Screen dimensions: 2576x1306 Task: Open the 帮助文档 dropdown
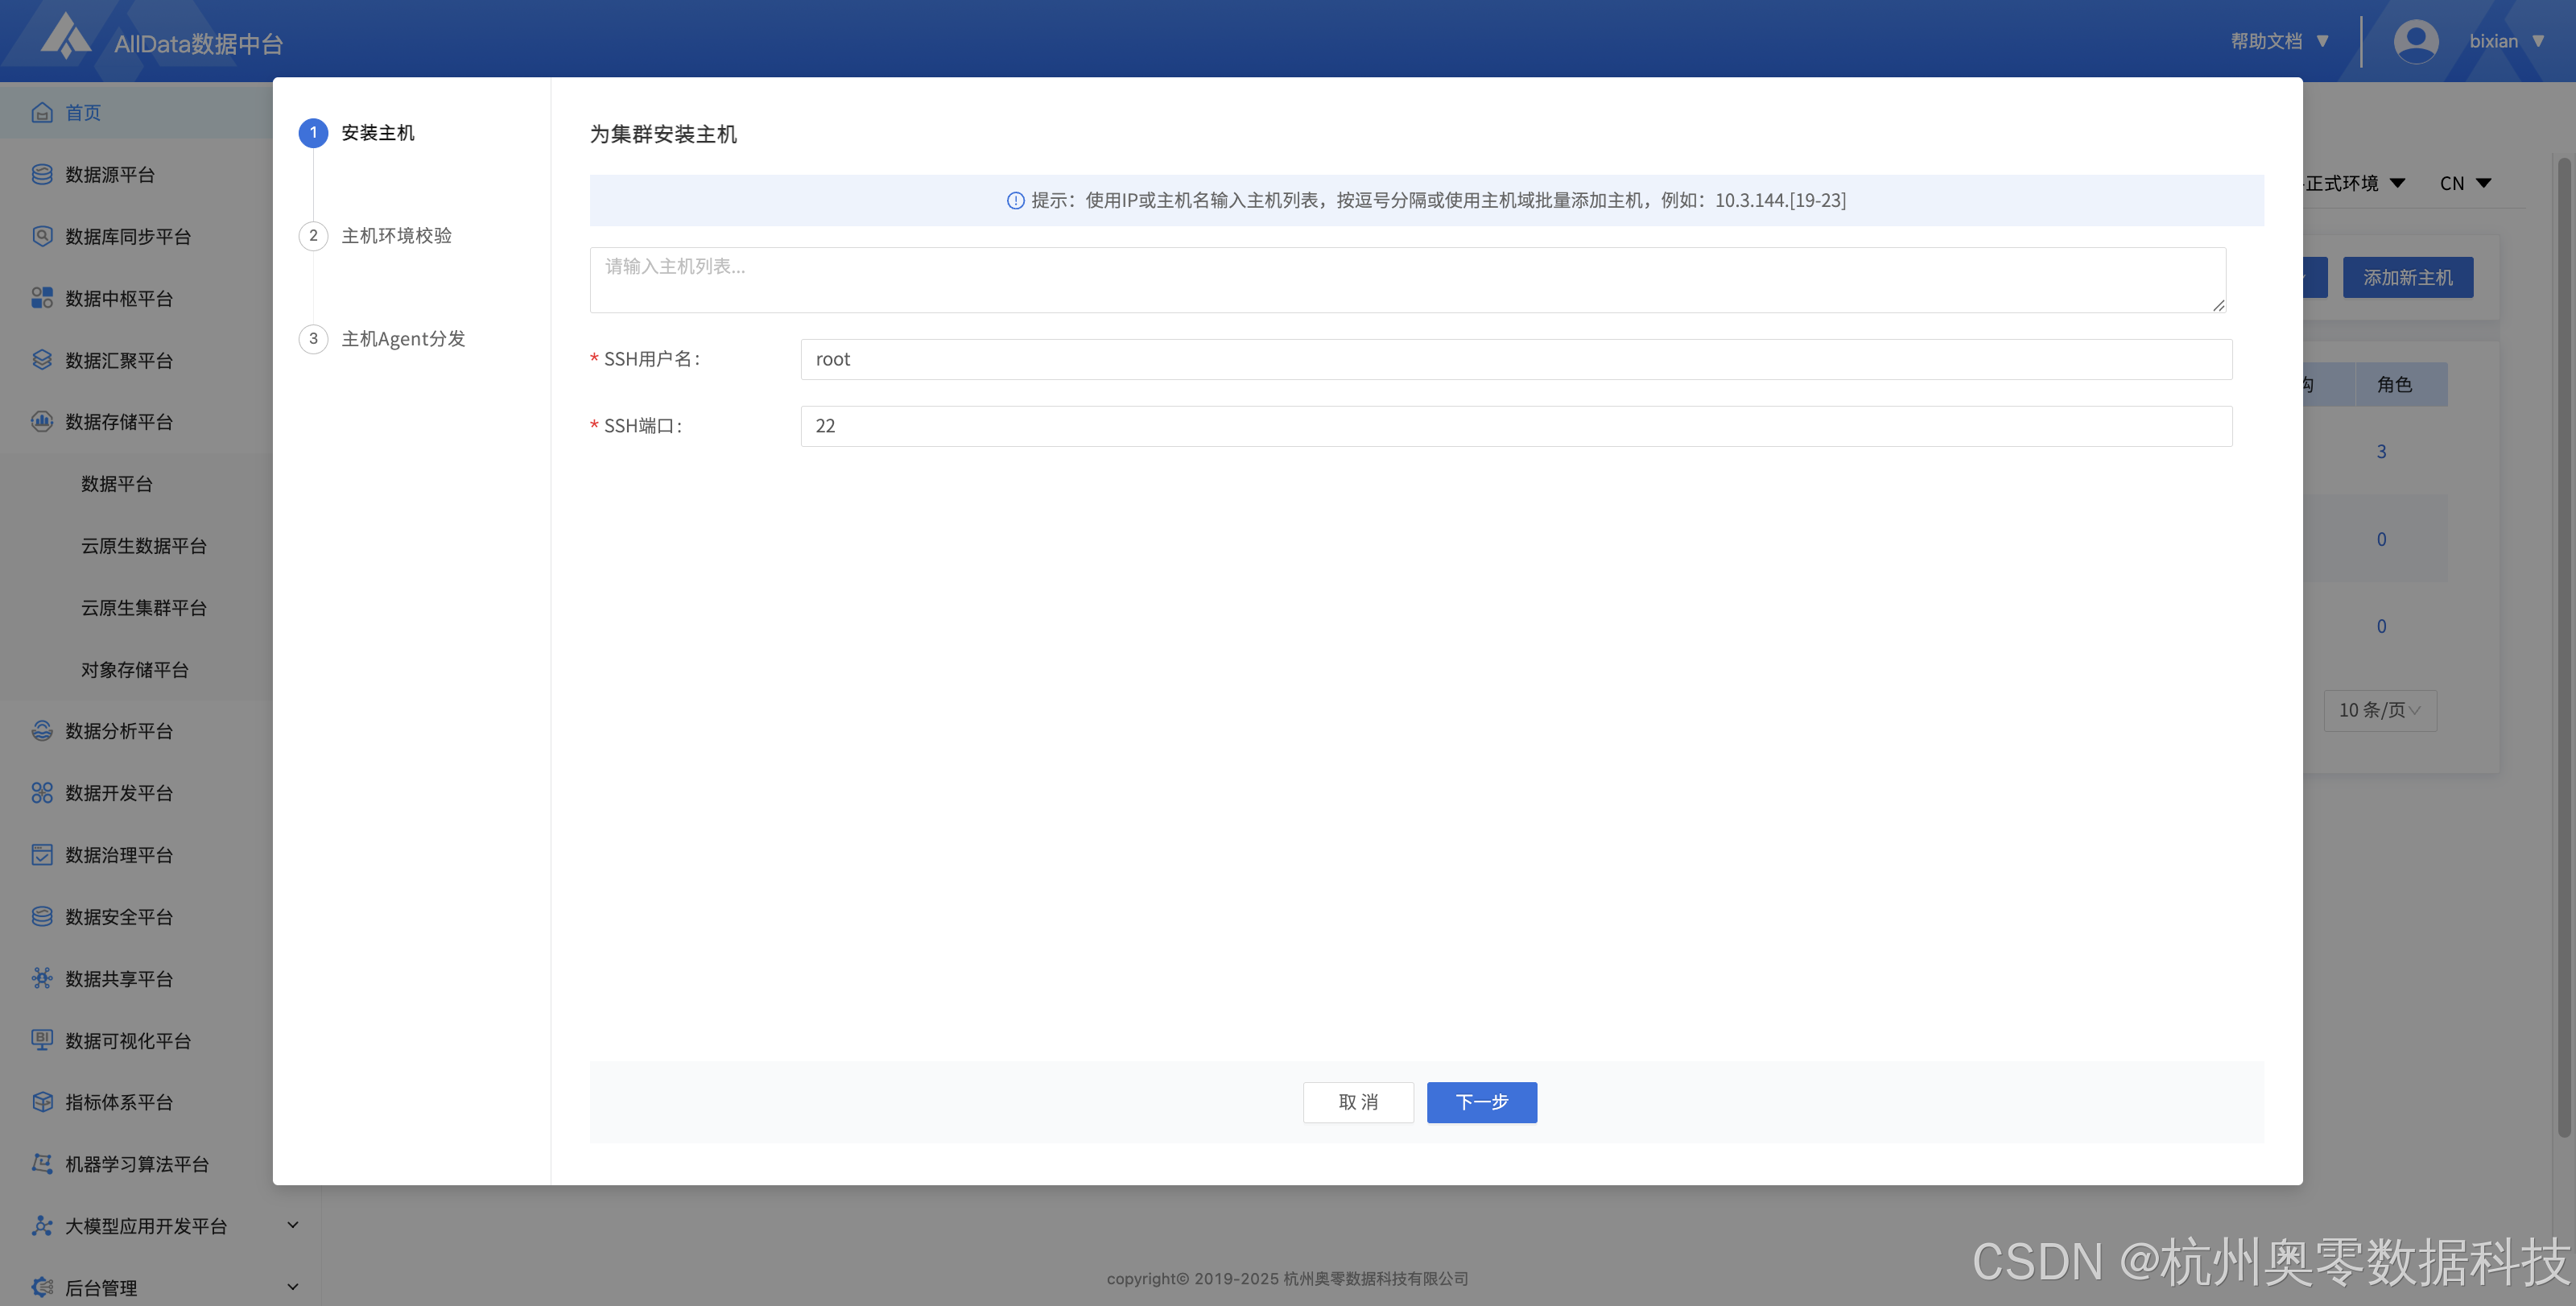[2280, 42]
